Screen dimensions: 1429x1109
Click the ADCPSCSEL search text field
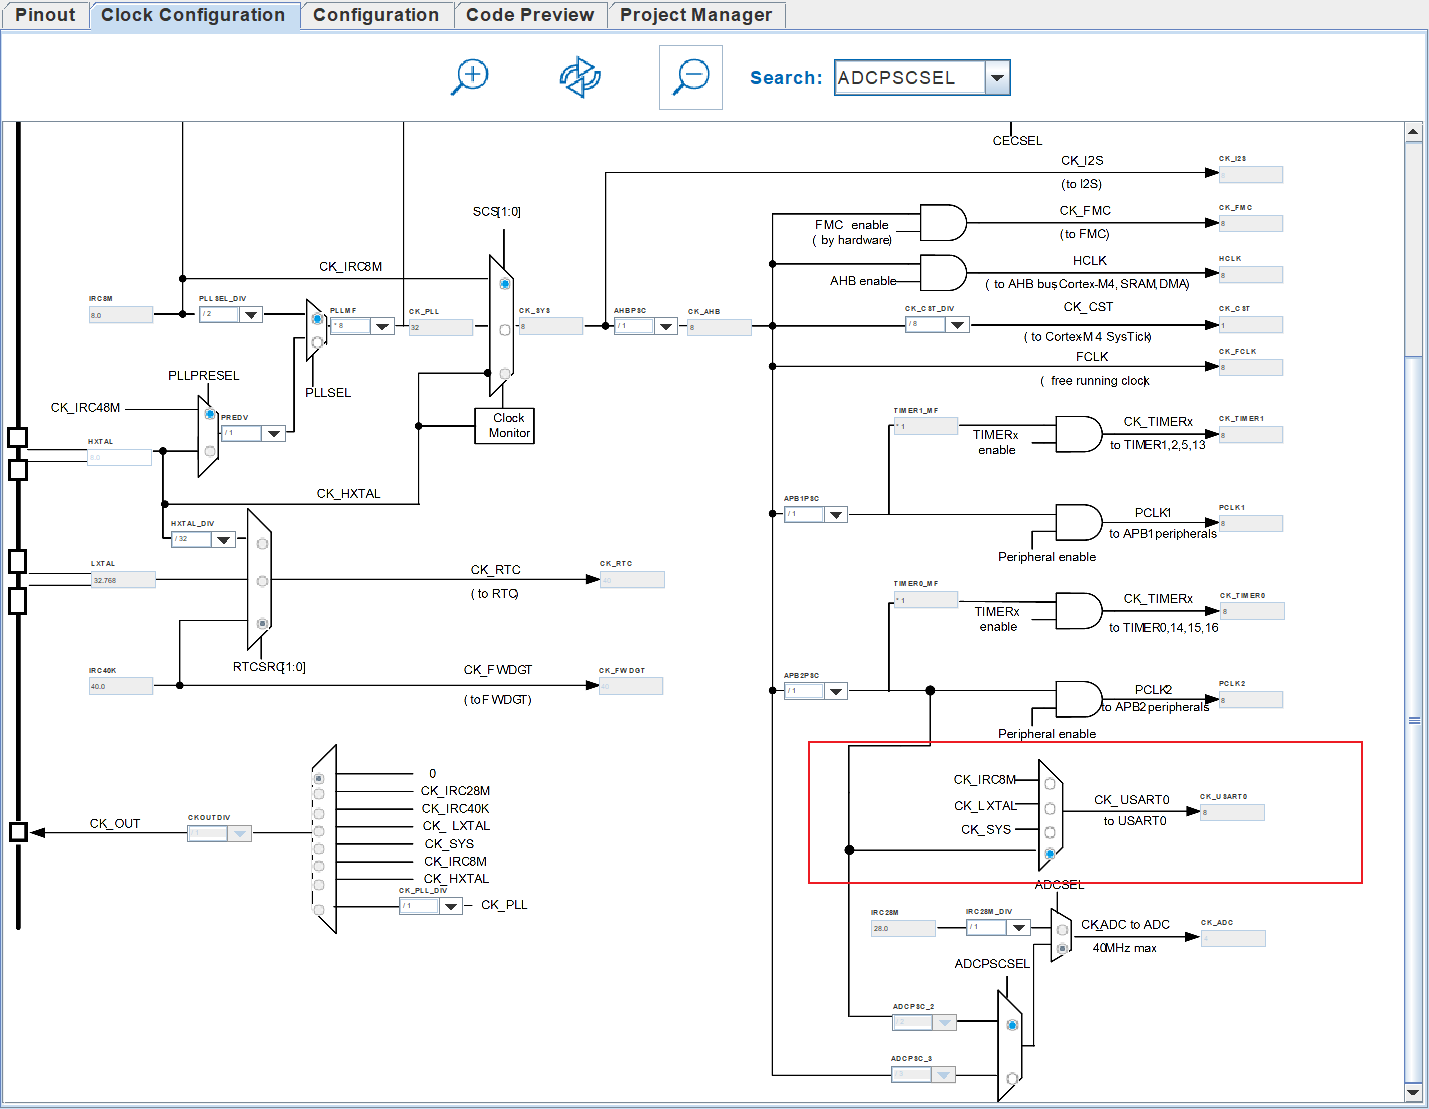click(x=910, y=78)
